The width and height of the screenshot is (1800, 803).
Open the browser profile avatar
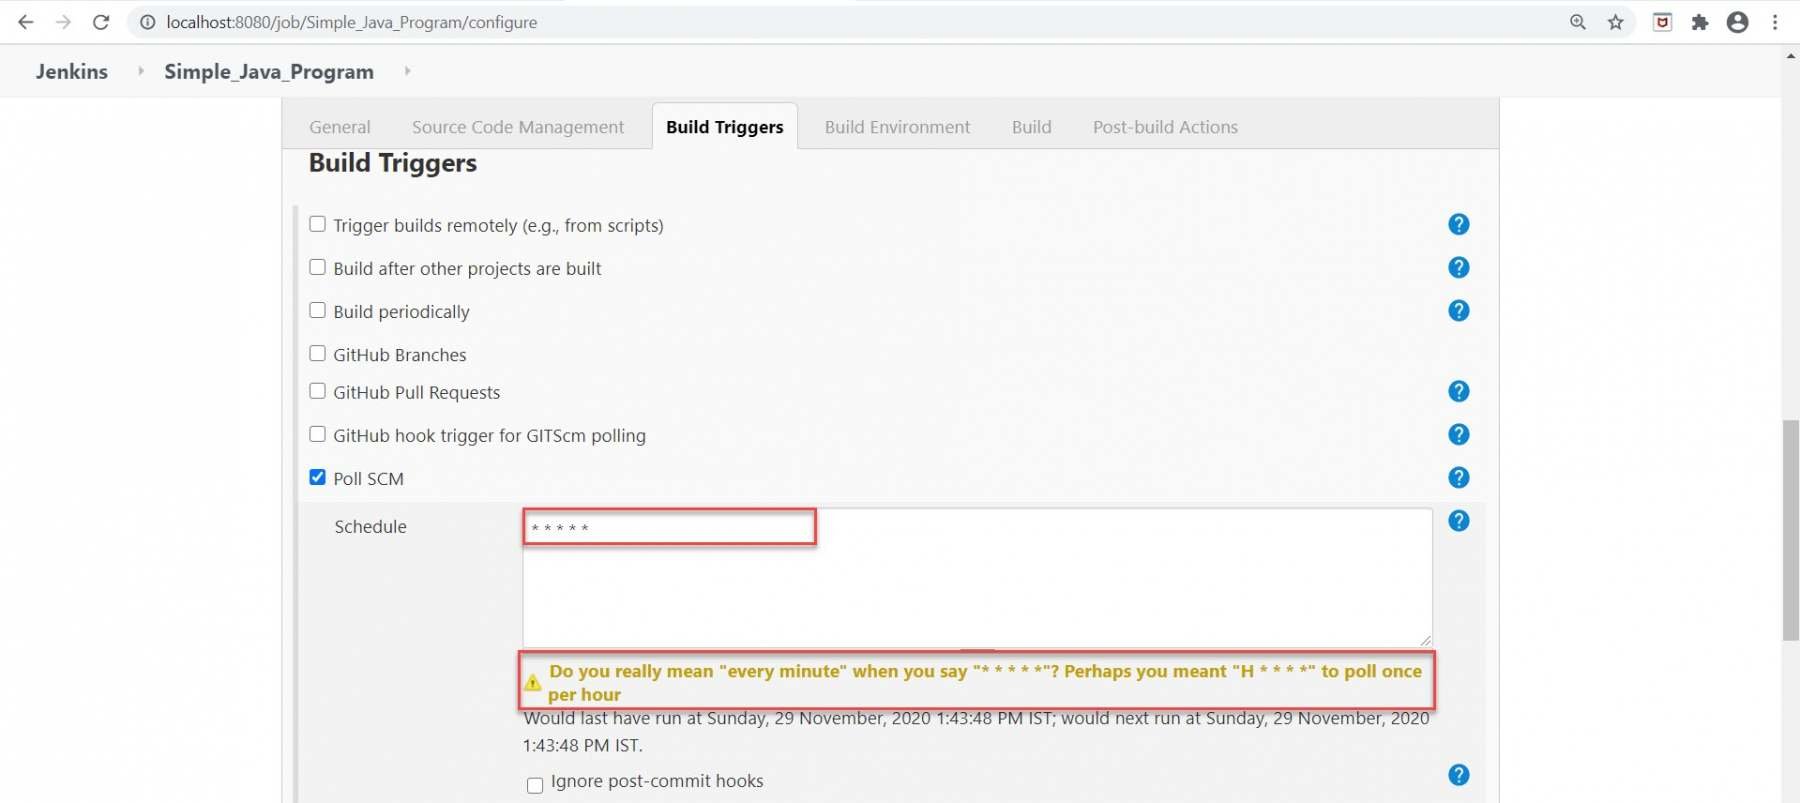[x=1738, y=22]
